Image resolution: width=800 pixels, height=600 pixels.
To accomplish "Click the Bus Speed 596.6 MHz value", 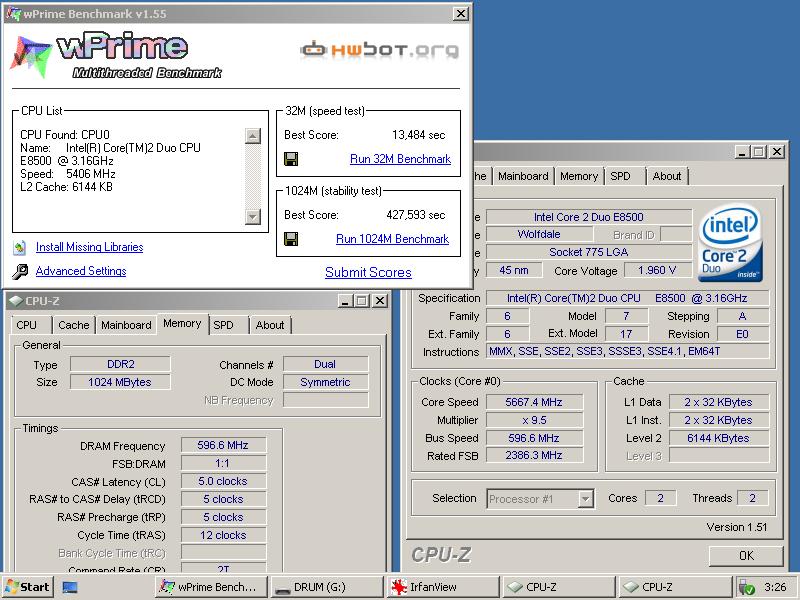I will (x=534, y=438).
